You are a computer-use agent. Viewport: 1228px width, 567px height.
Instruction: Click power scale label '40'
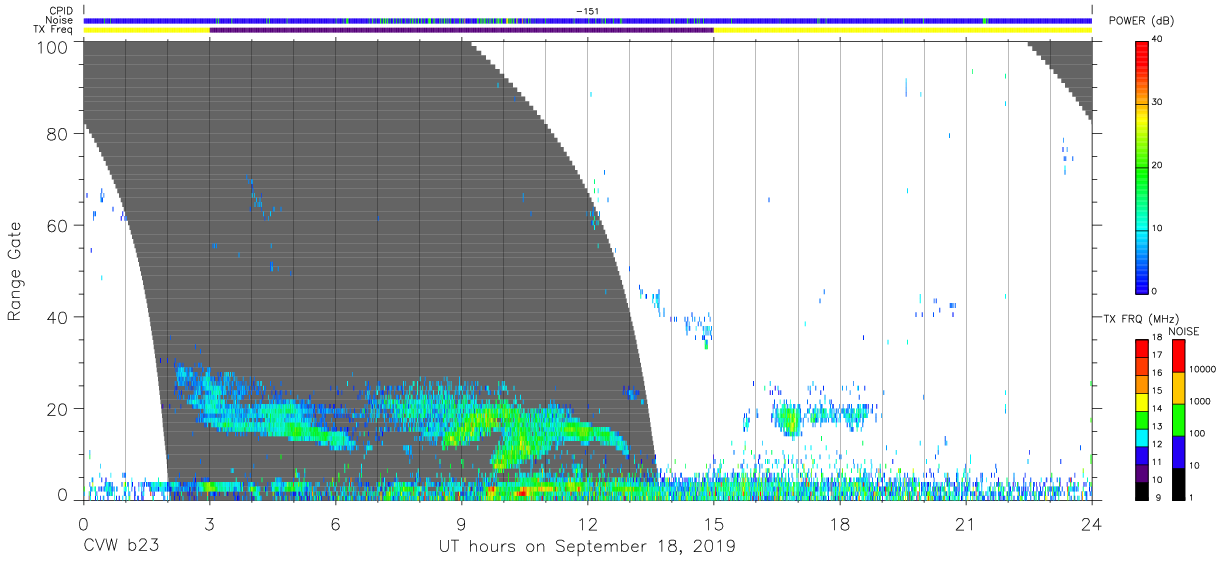click(1158, 39)
